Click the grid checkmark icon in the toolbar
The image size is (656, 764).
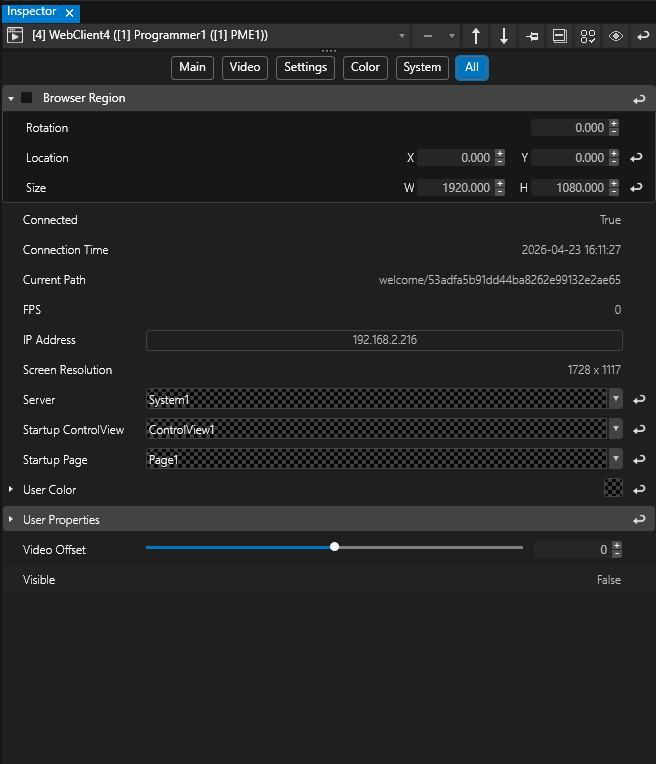coord(588,36)
